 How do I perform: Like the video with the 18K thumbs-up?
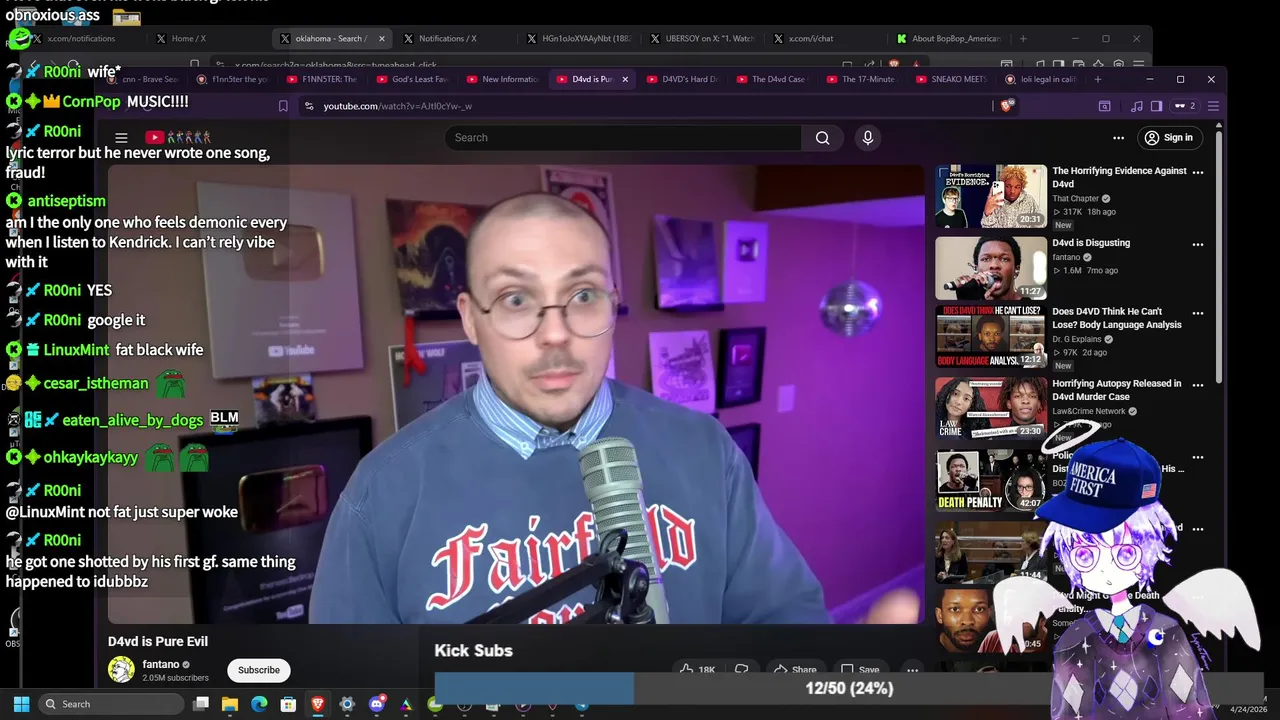point(697,670)
